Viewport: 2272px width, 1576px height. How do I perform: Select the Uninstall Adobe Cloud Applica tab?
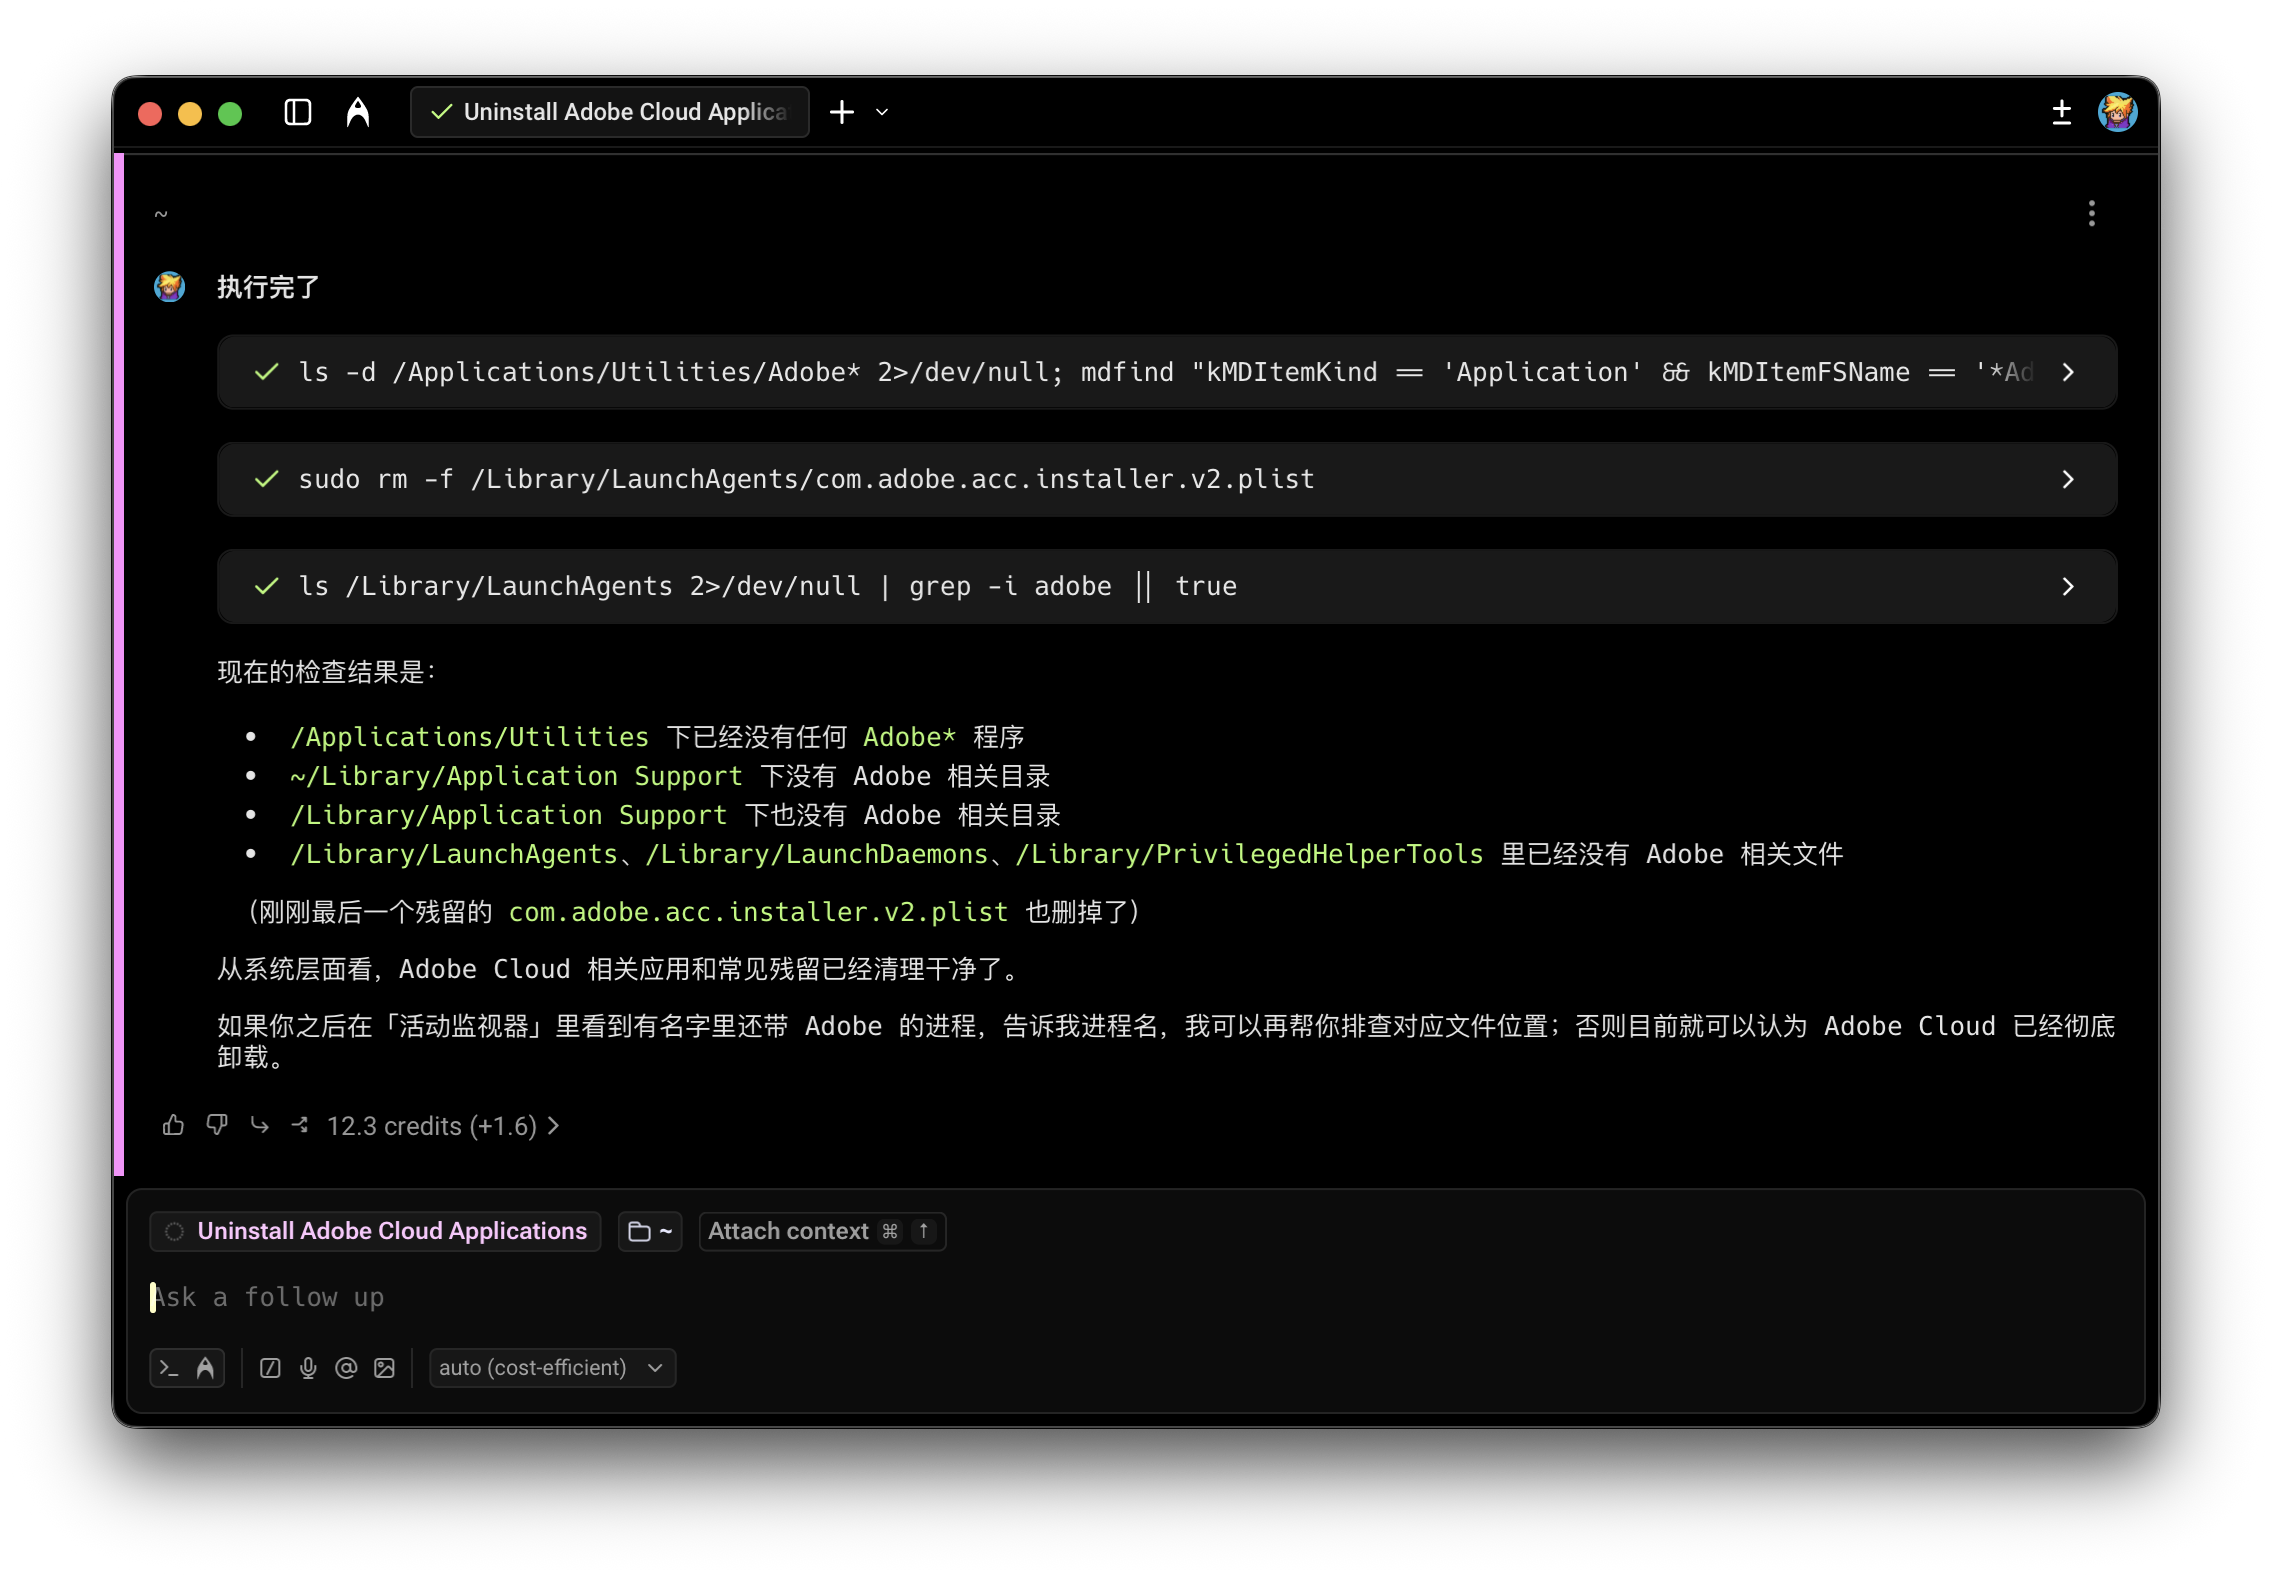(x=610, y=112)
